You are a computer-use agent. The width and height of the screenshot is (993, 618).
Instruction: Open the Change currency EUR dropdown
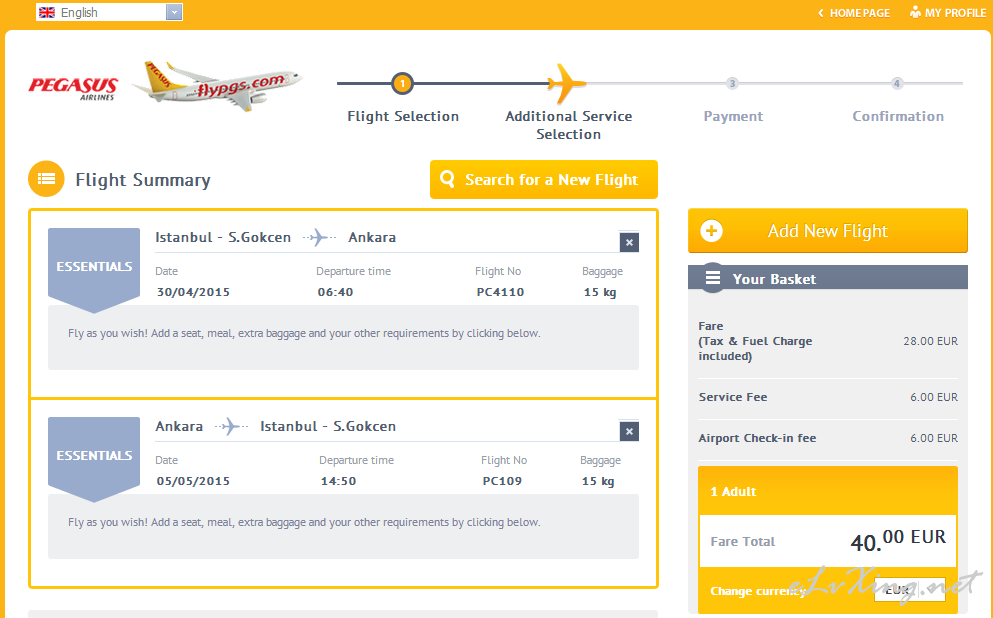click(x=909, y=590)
